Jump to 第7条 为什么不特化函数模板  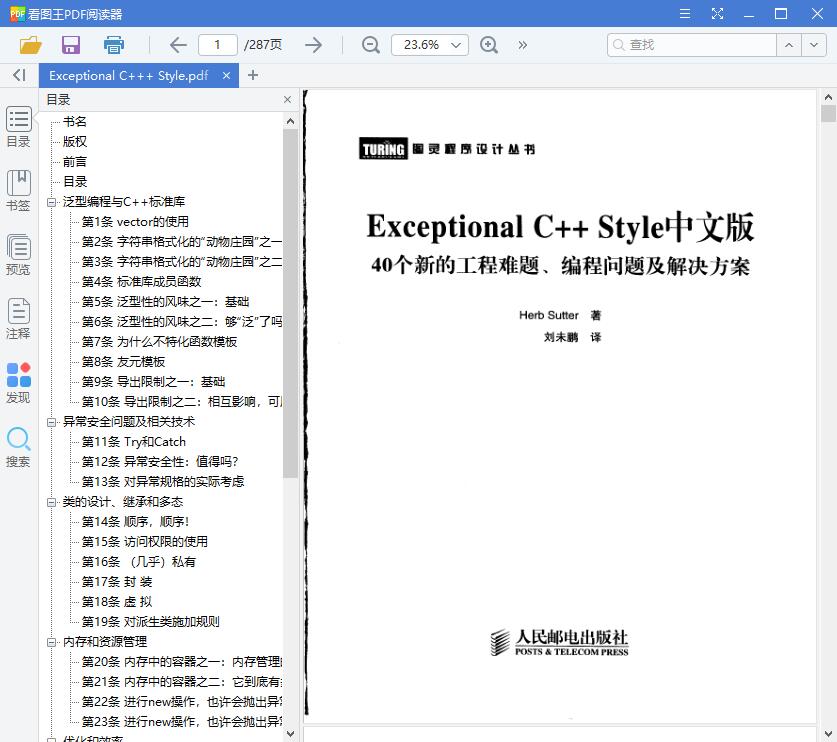pos(159,342)
